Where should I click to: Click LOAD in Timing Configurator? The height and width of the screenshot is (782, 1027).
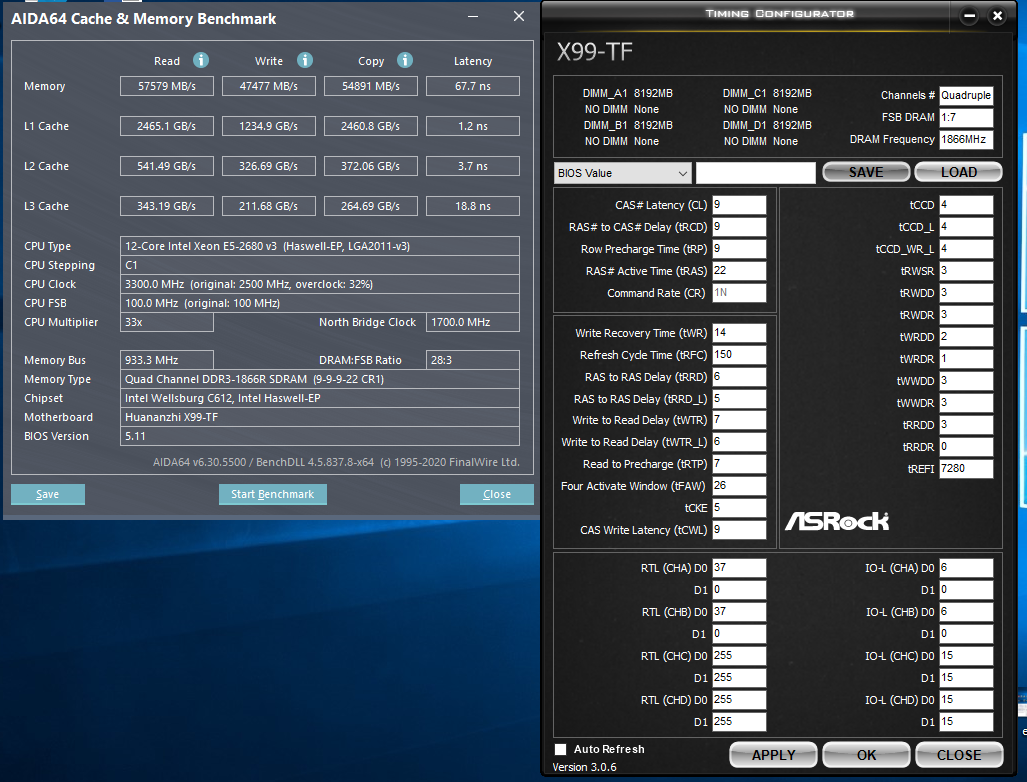tap(958, 172)
